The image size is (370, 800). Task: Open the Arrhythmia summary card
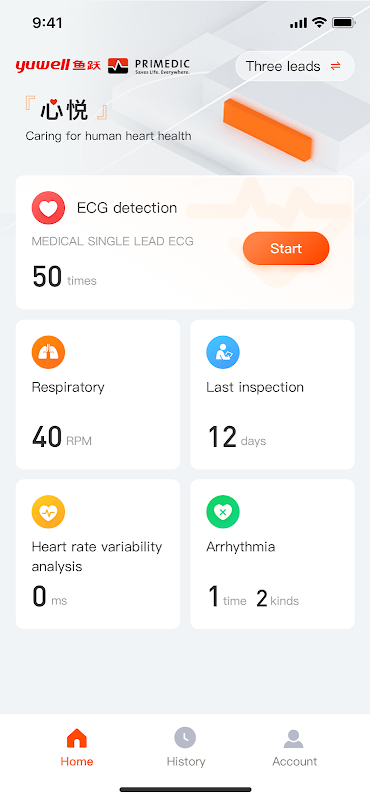point(273,554)
